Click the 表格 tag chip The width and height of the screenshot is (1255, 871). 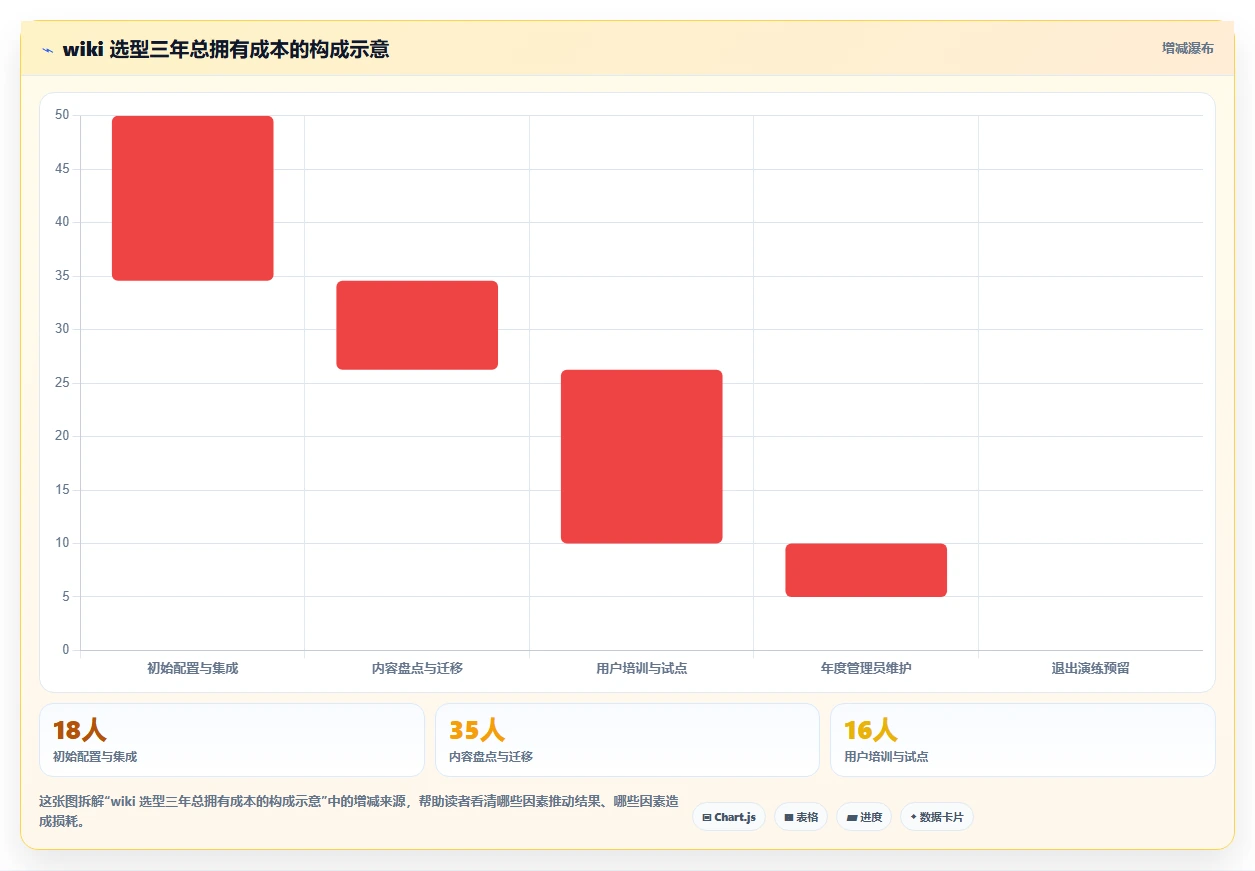[x=801, y=817]
